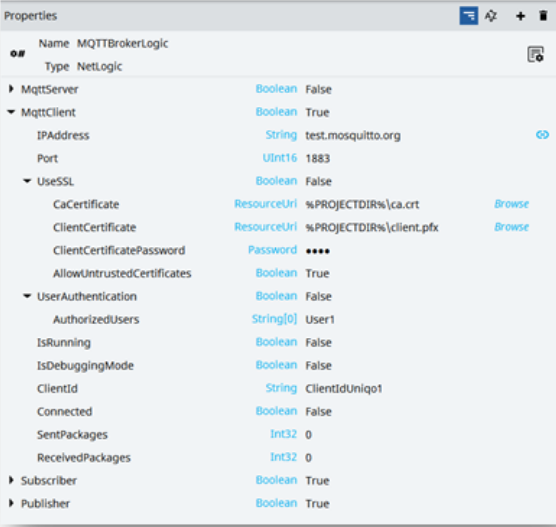Expand the Publisher node
The height and width of the screenshot is (527, 556).
11,503
